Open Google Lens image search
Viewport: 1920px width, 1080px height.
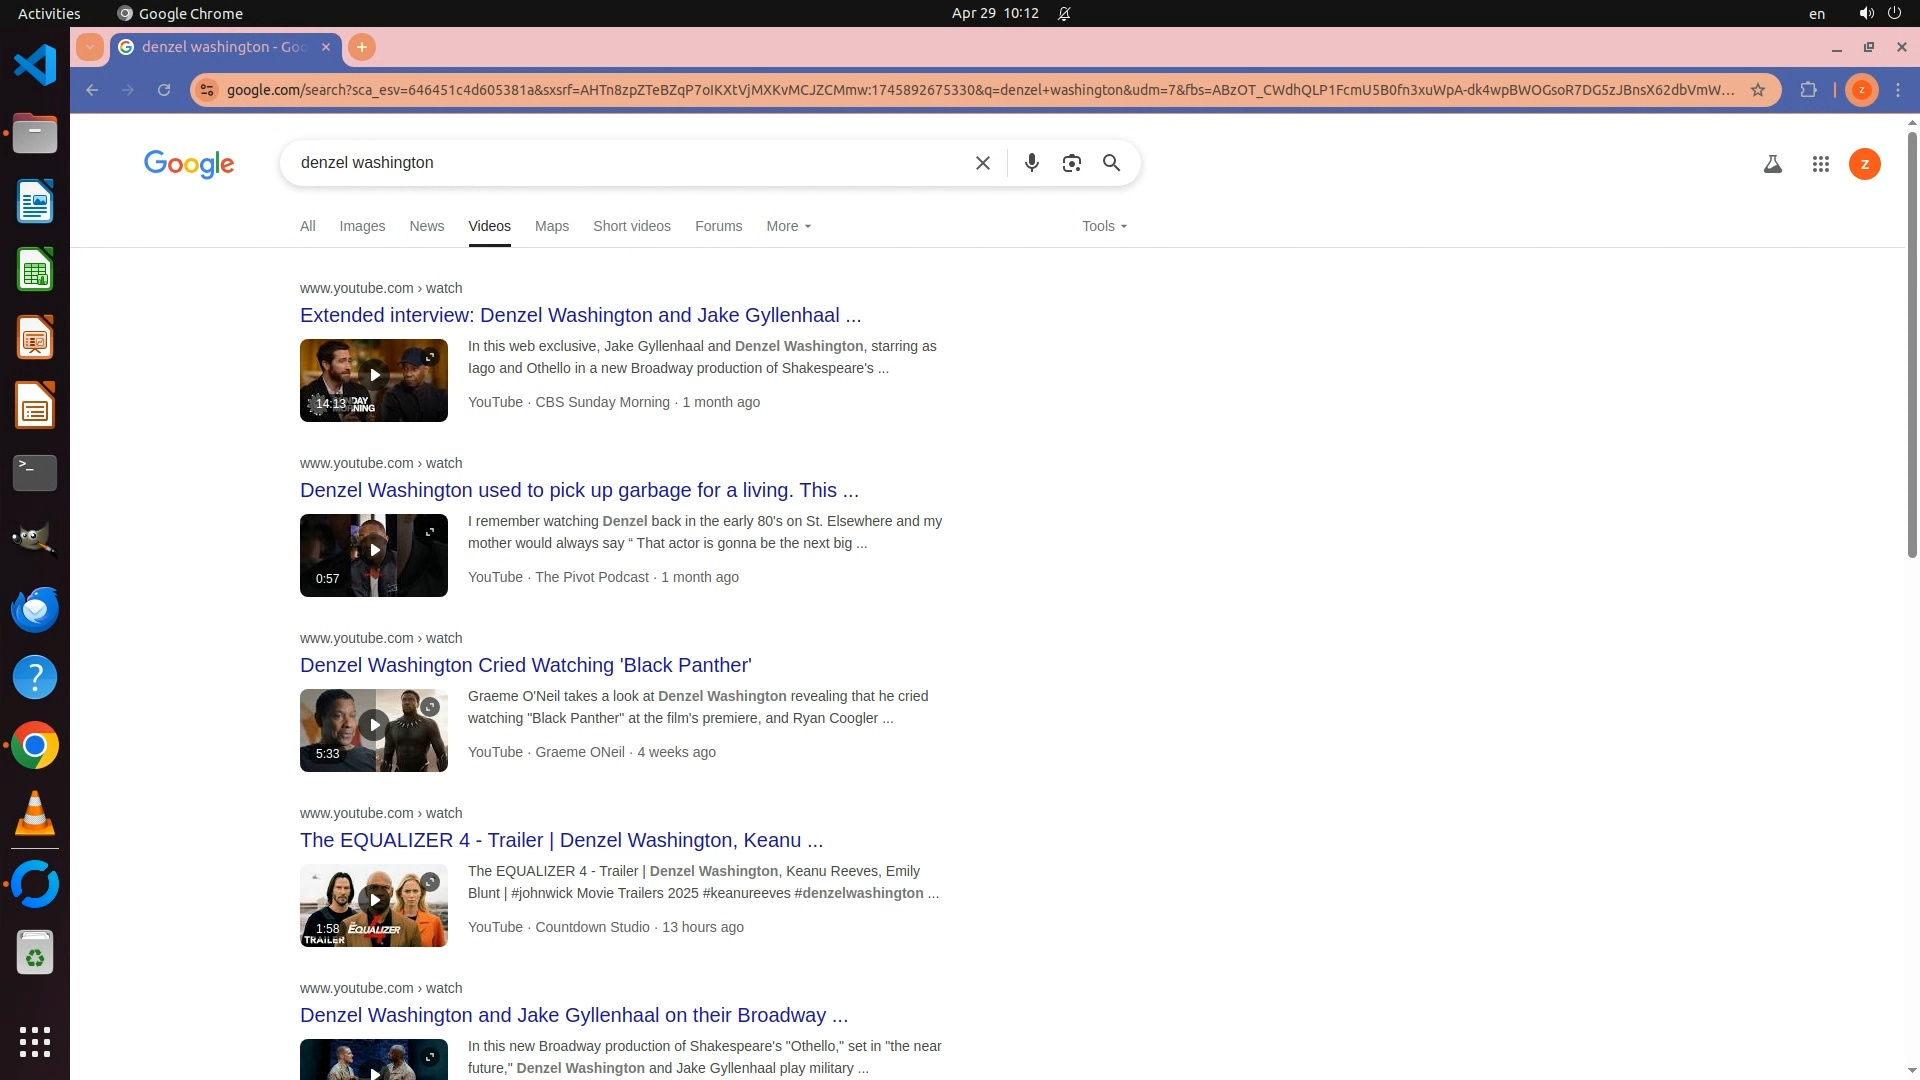(1071, 163)
